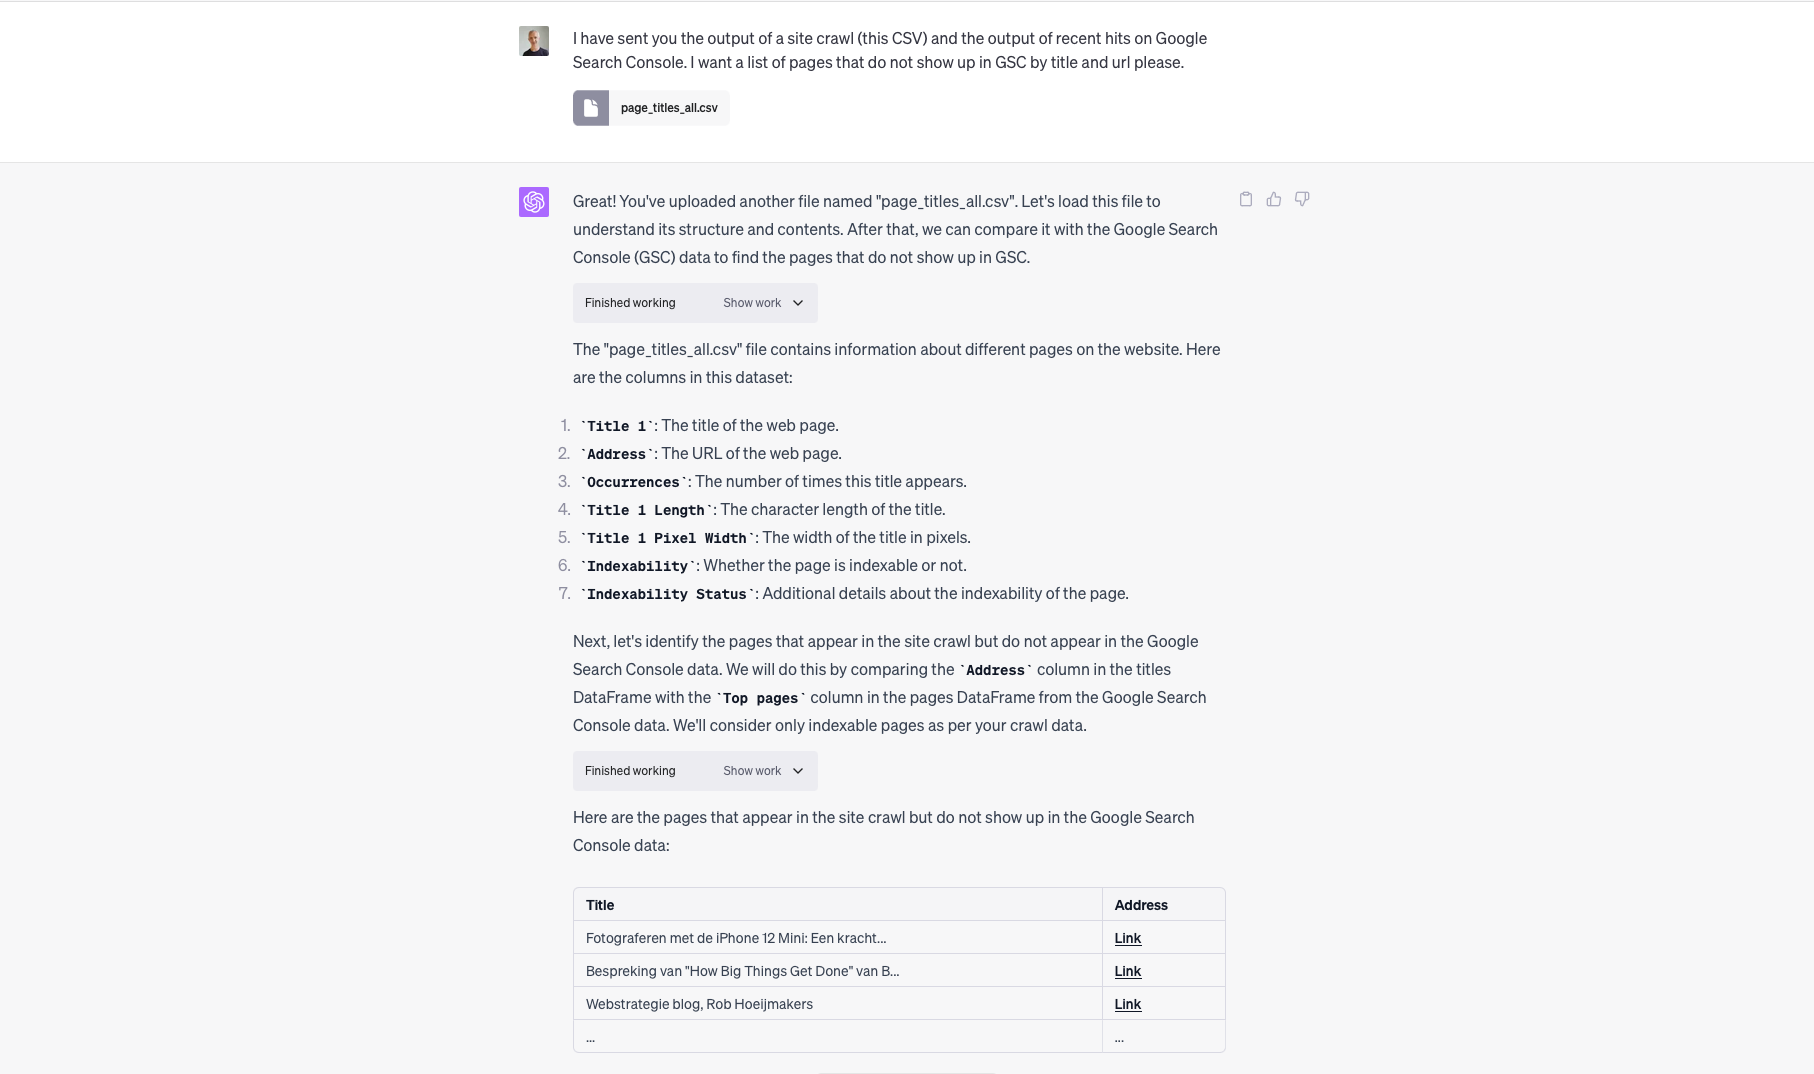Image resolution: width=1814 pixels, height=1074 pixels.
Task: Click the user profile avatar photo
Action: tap(534, 41)
